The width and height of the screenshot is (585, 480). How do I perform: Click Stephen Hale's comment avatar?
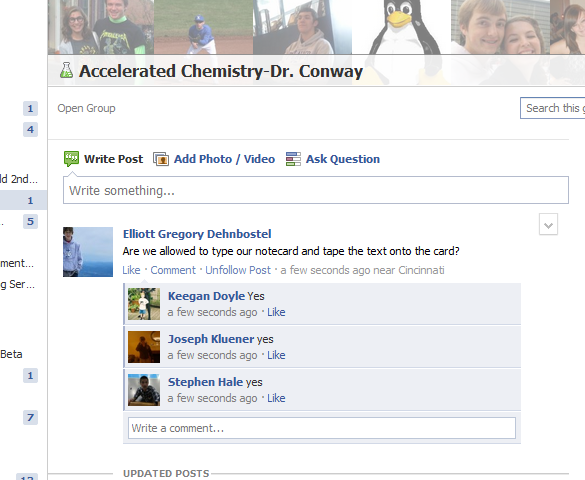coord(144,390)
